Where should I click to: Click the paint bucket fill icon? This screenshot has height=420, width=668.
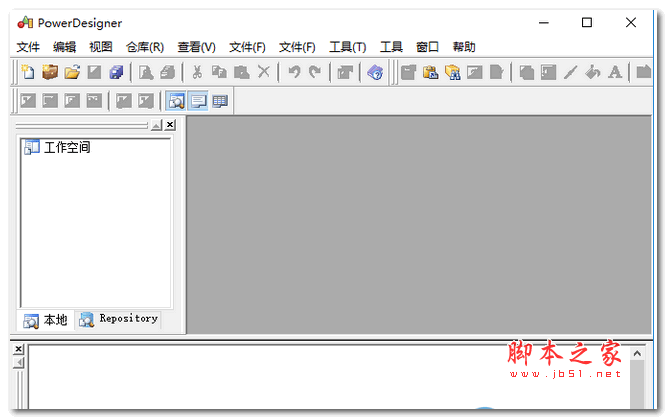[x=593, y=72]
